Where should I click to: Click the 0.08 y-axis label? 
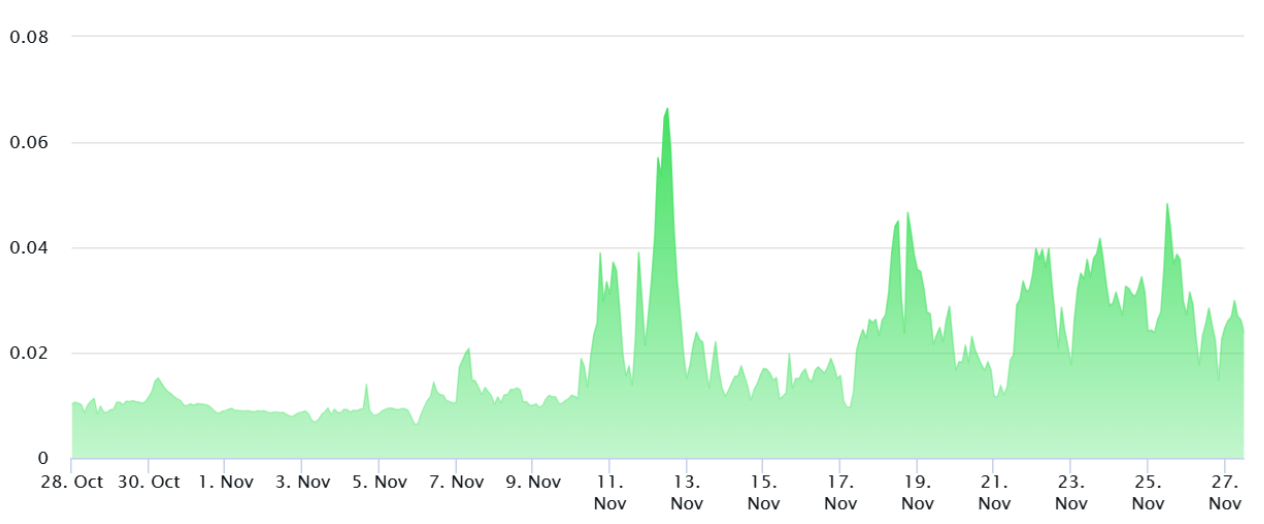point(29,37)
